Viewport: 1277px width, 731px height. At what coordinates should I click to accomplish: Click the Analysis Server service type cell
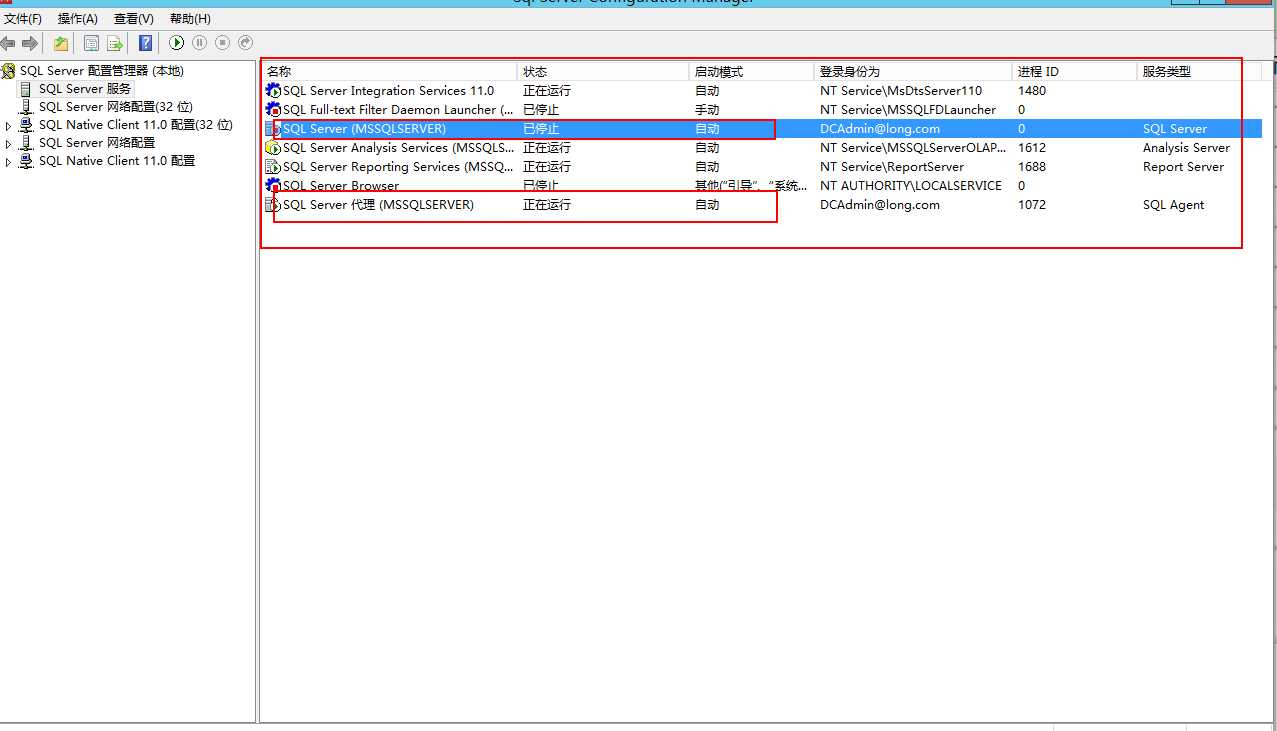point(1186,148)
